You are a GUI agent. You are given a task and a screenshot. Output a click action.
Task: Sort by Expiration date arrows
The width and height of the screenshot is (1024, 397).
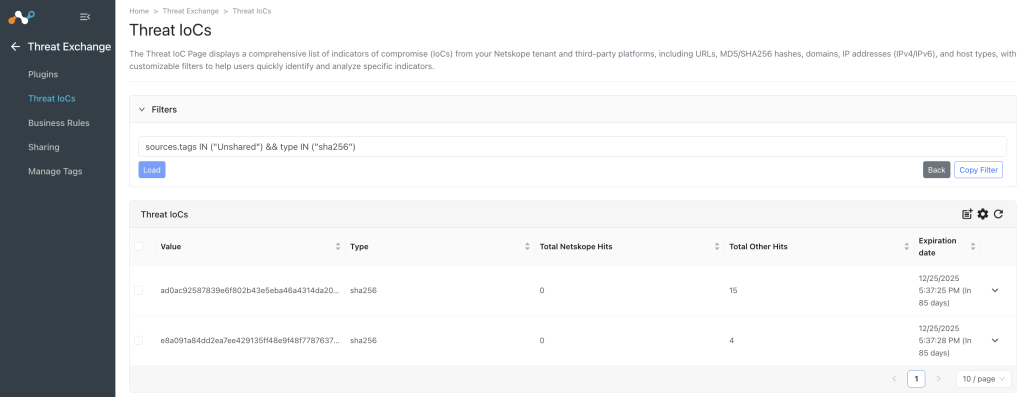point(973,247)
